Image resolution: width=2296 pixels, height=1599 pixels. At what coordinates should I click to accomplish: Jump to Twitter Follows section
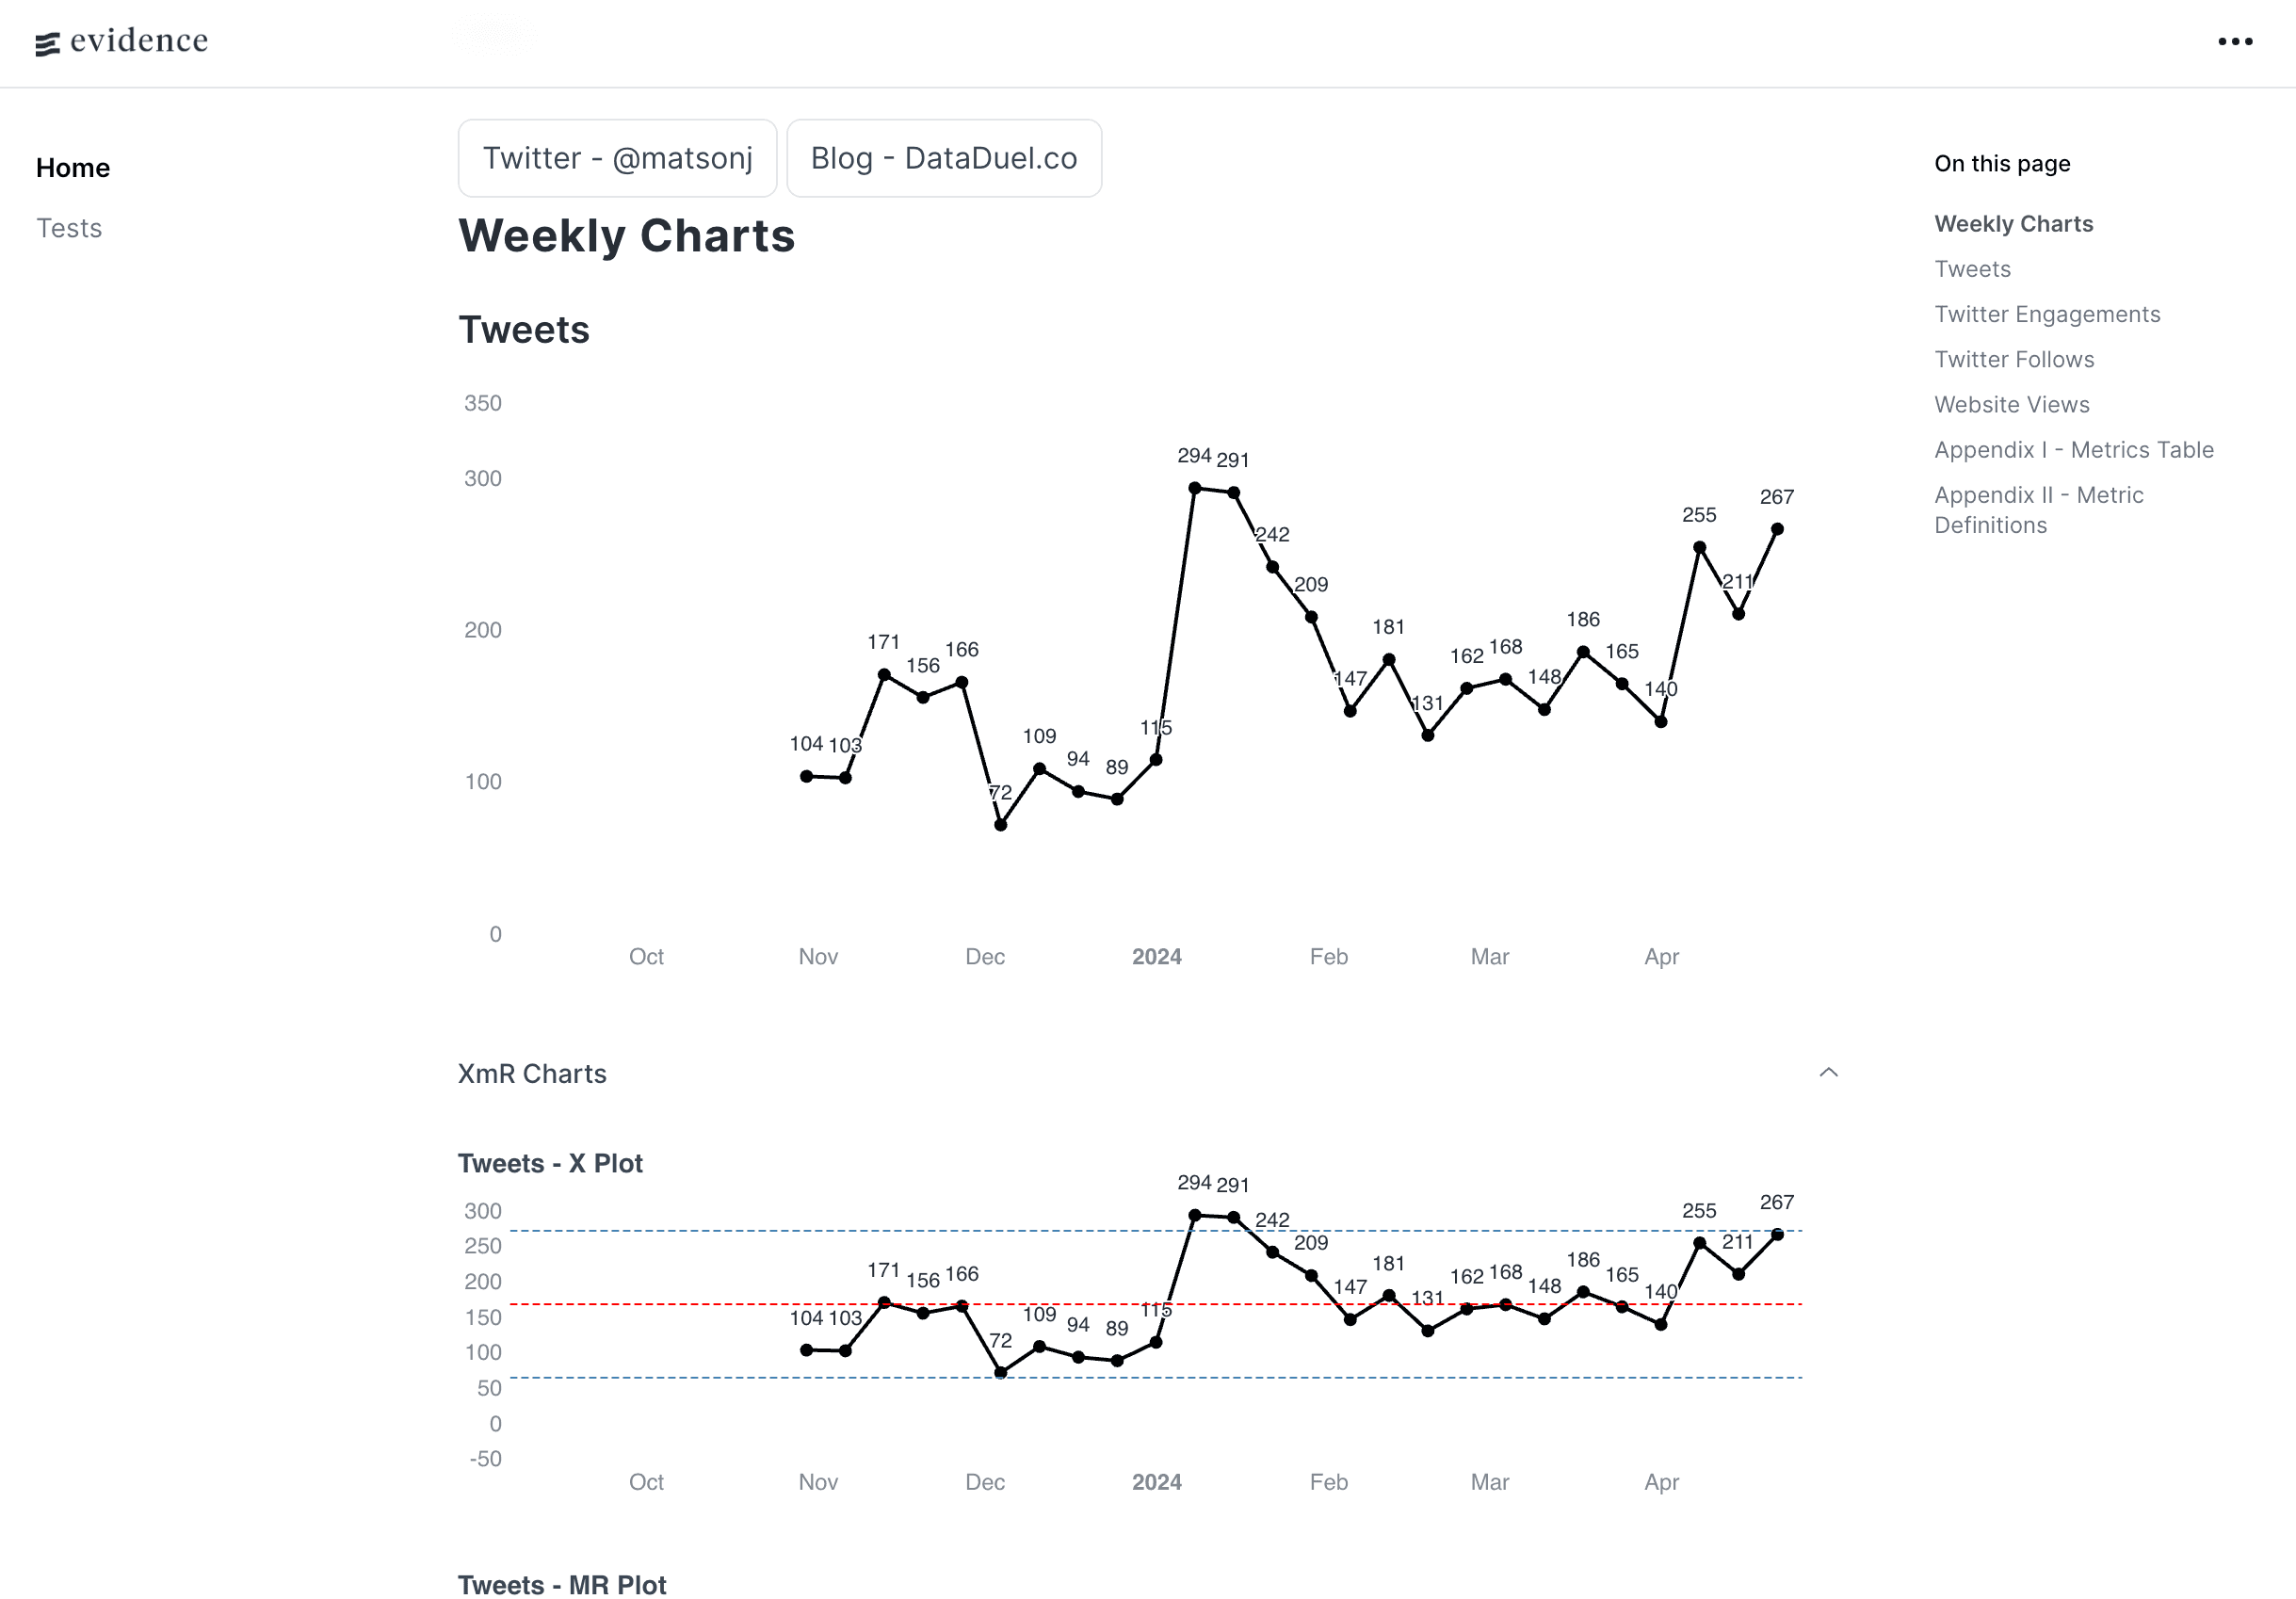click(2014, 359)
